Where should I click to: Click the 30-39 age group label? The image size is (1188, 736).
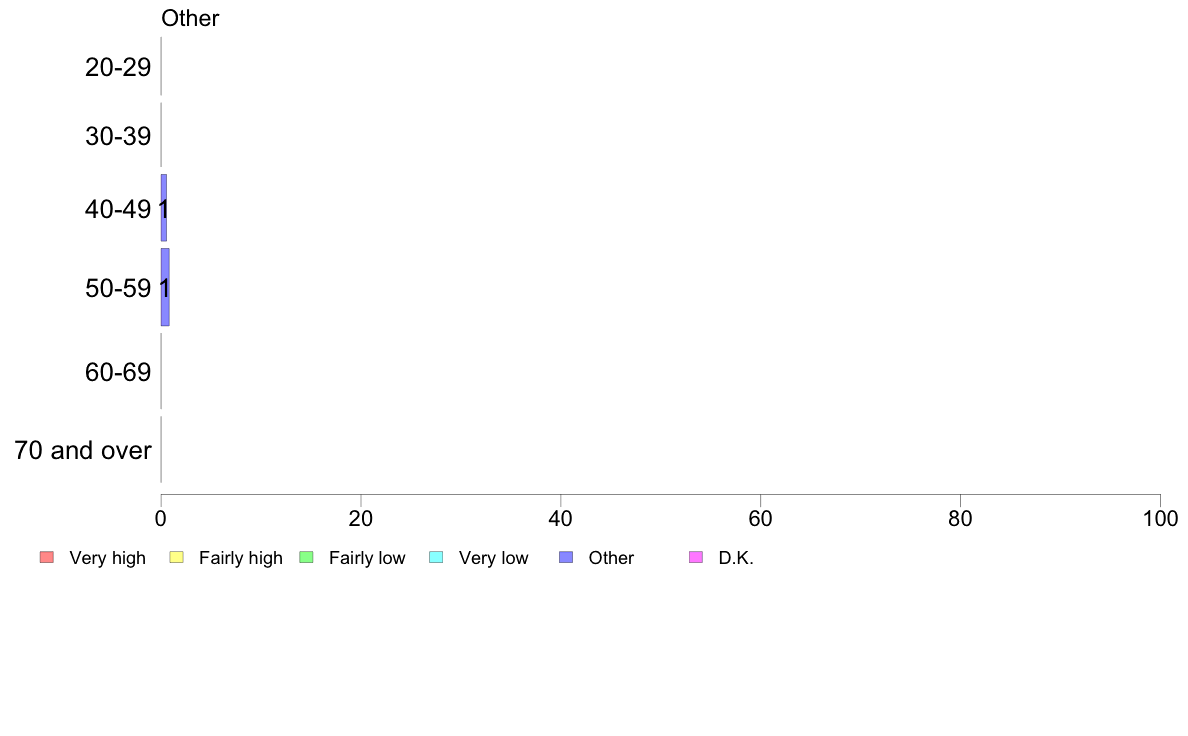(118, 136)
